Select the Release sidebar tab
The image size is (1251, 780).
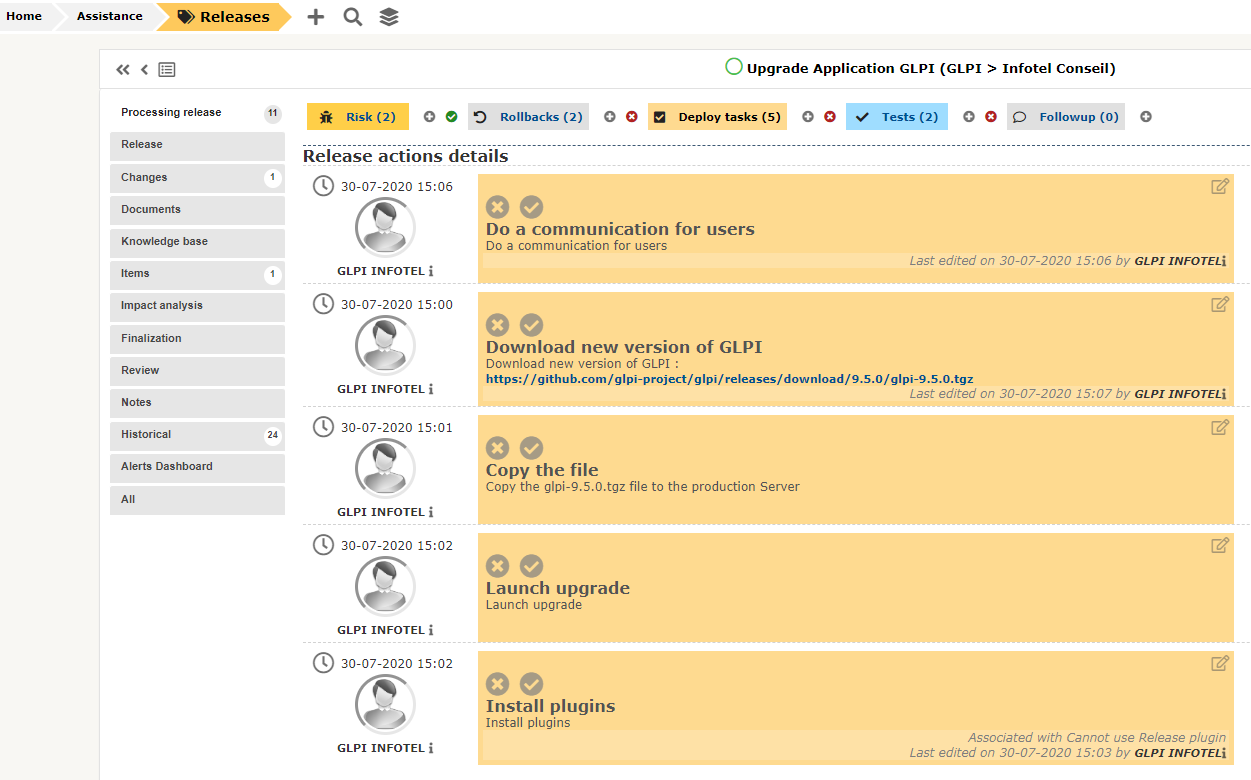(197, 145)
